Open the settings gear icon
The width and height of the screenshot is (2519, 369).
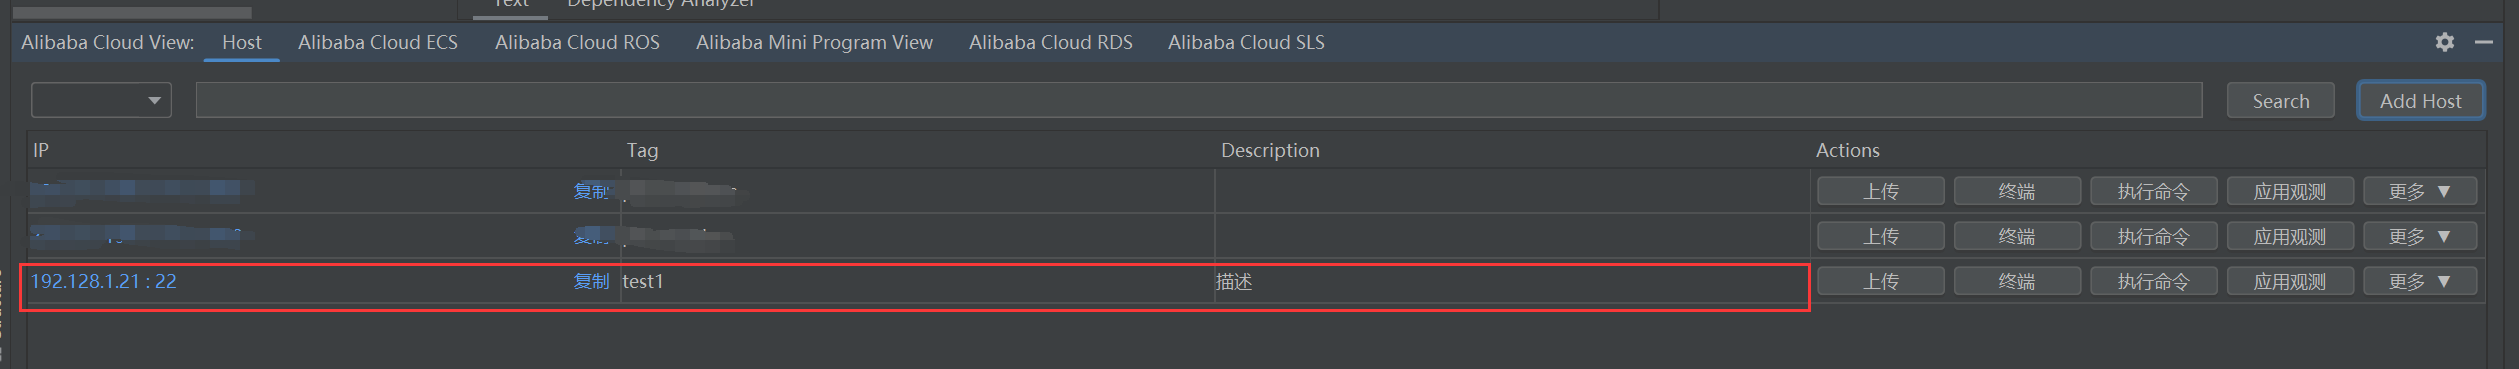2444,42
